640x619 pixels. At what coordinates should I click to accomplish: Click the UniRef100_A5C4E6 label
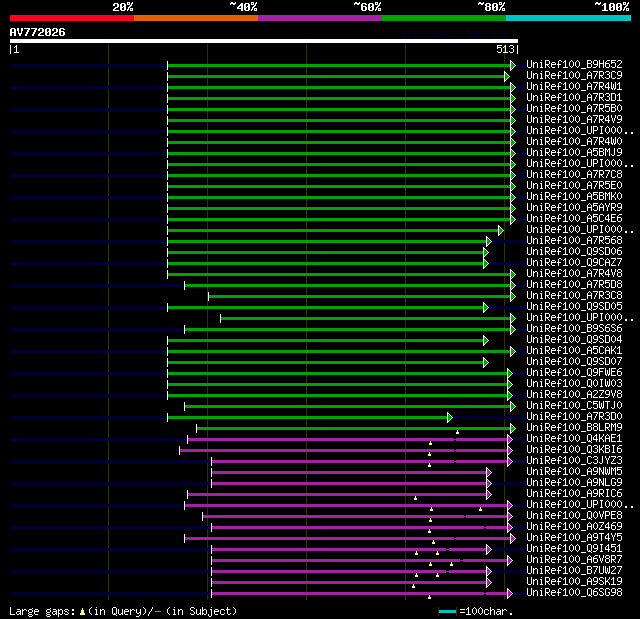point(574,219)
